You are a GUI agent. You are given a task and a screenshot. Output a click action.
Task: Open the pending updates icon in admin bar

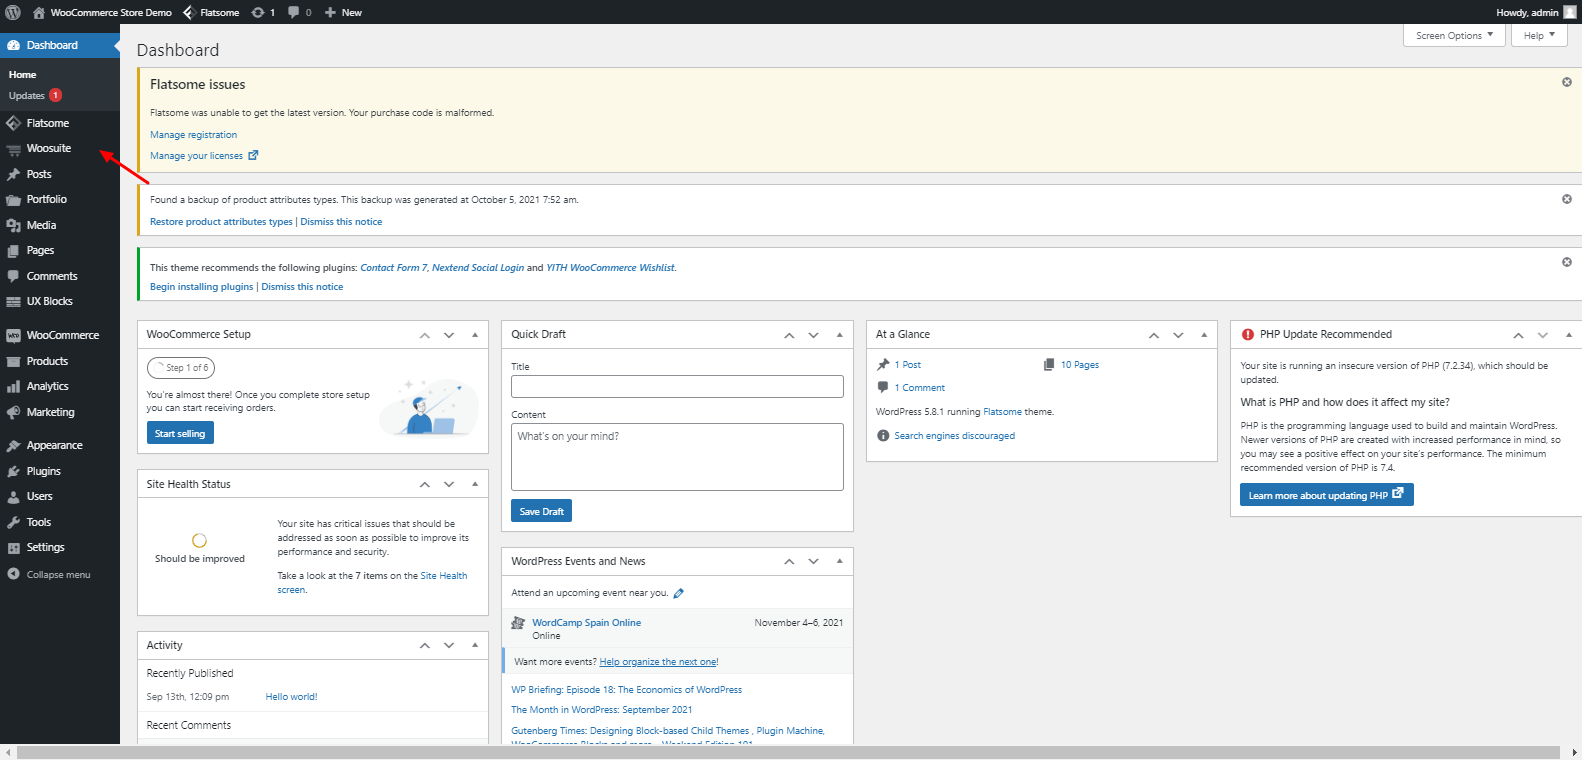coord(258,12)
